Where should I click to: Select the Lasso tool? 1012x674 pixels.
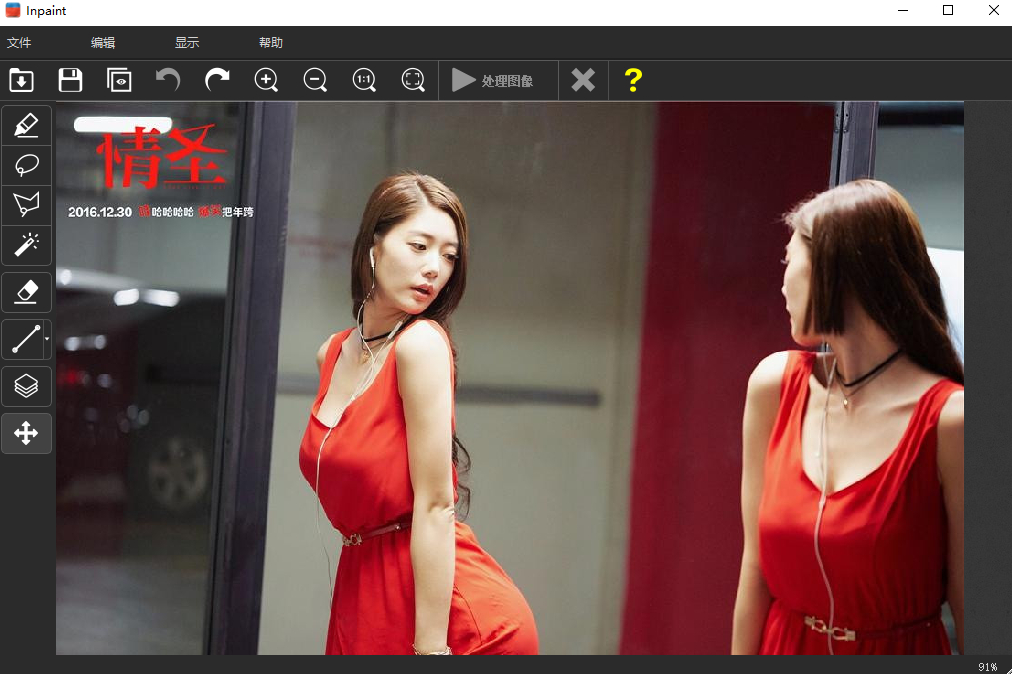point(26,165)
